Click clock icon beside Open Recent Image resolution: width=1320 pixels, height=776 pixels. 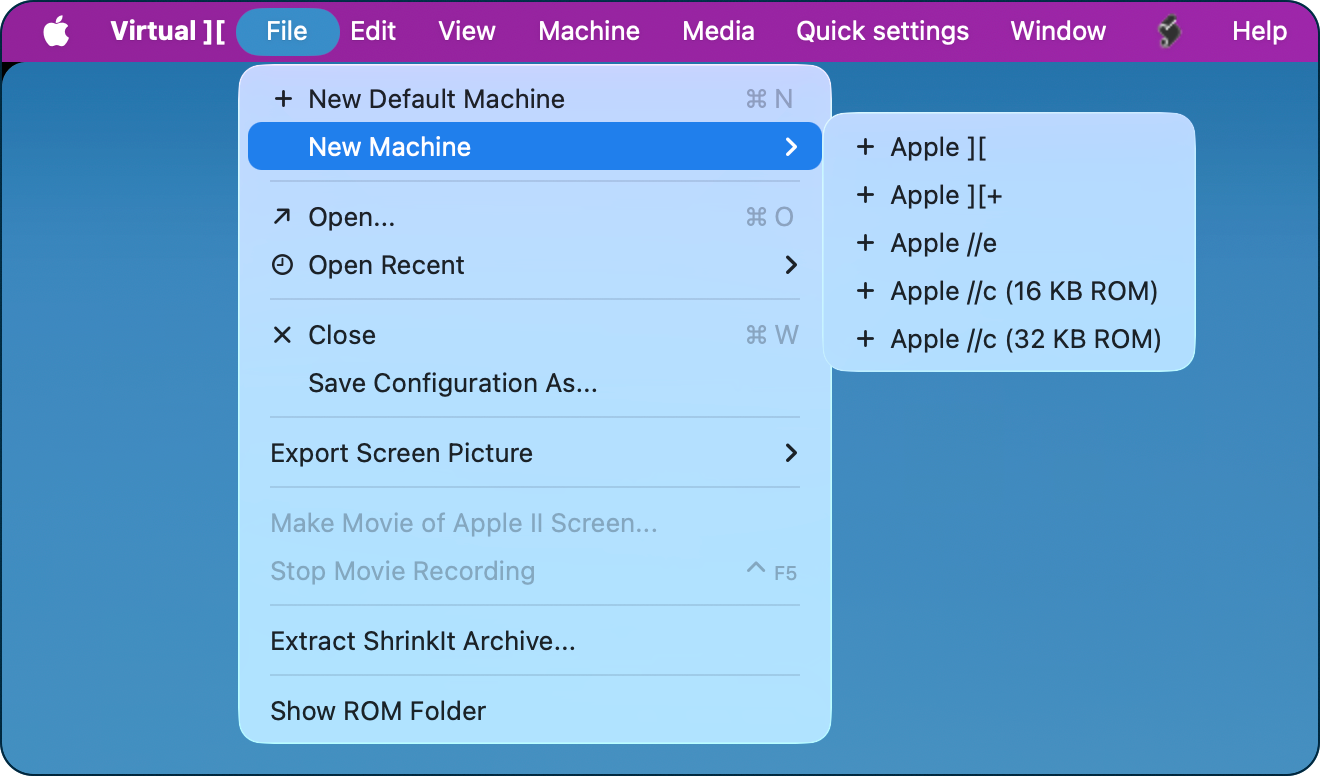(283, 265)
